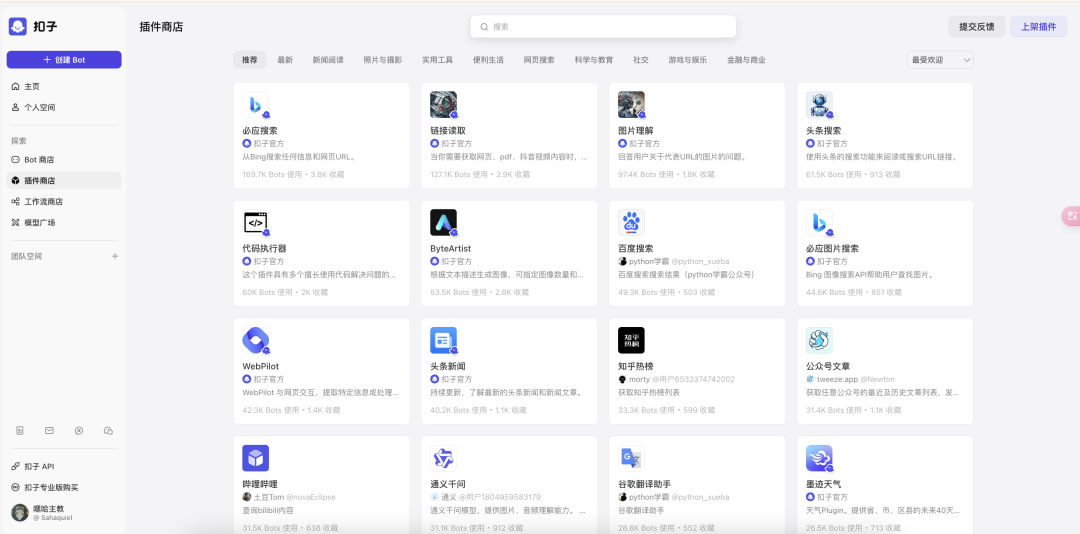Select the 推荐 category tab

click(249, 60)
